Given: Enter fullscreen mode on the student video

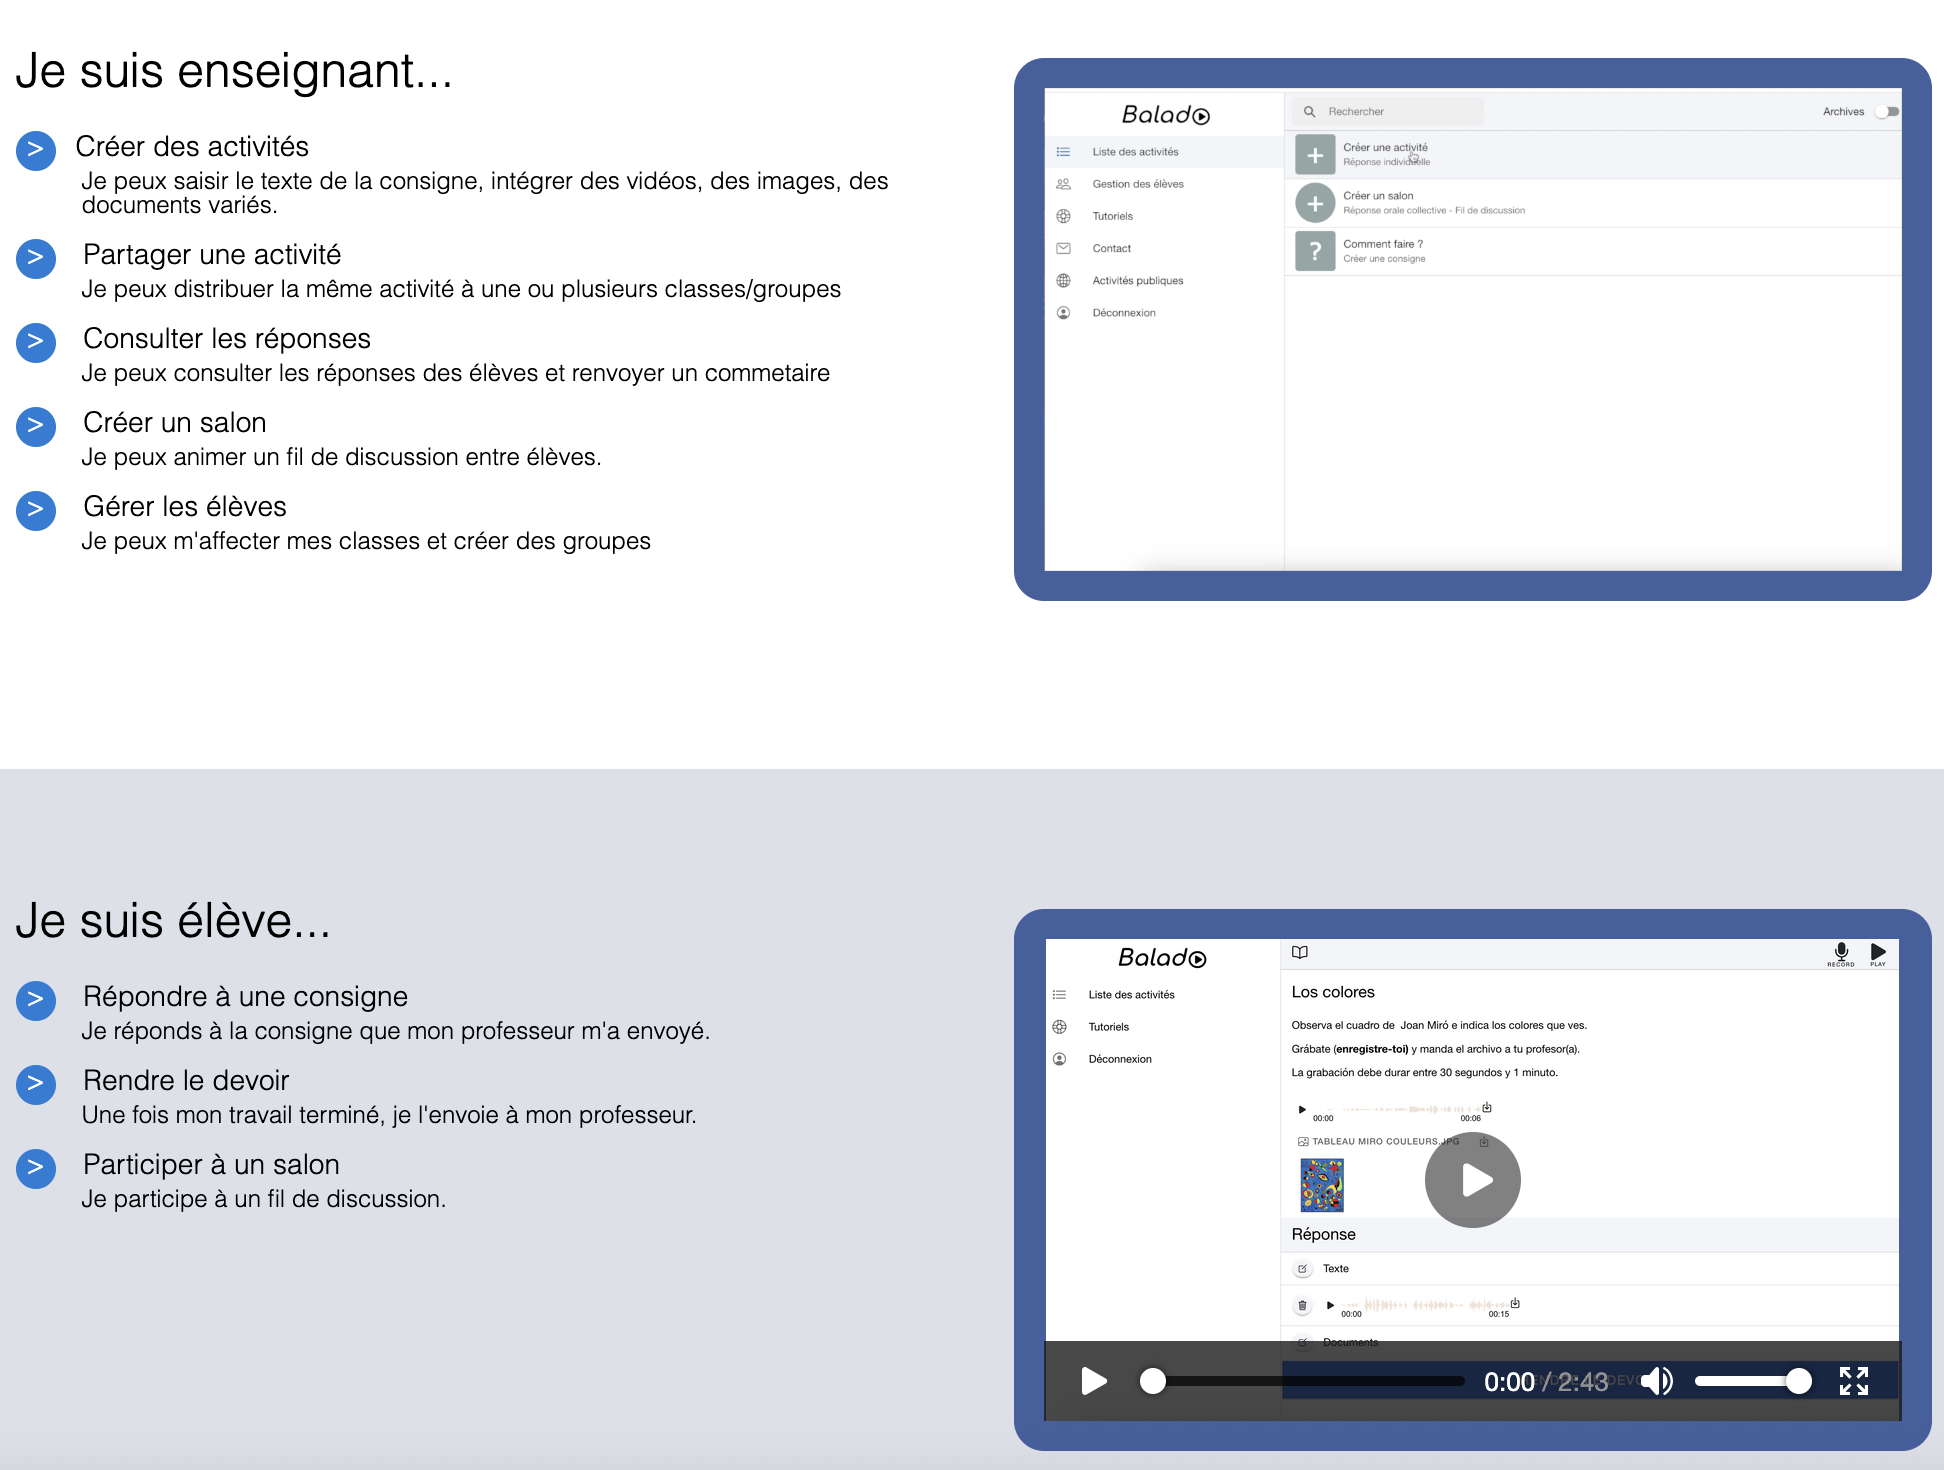Looking at the screenshot, I should (1853, 1381).
